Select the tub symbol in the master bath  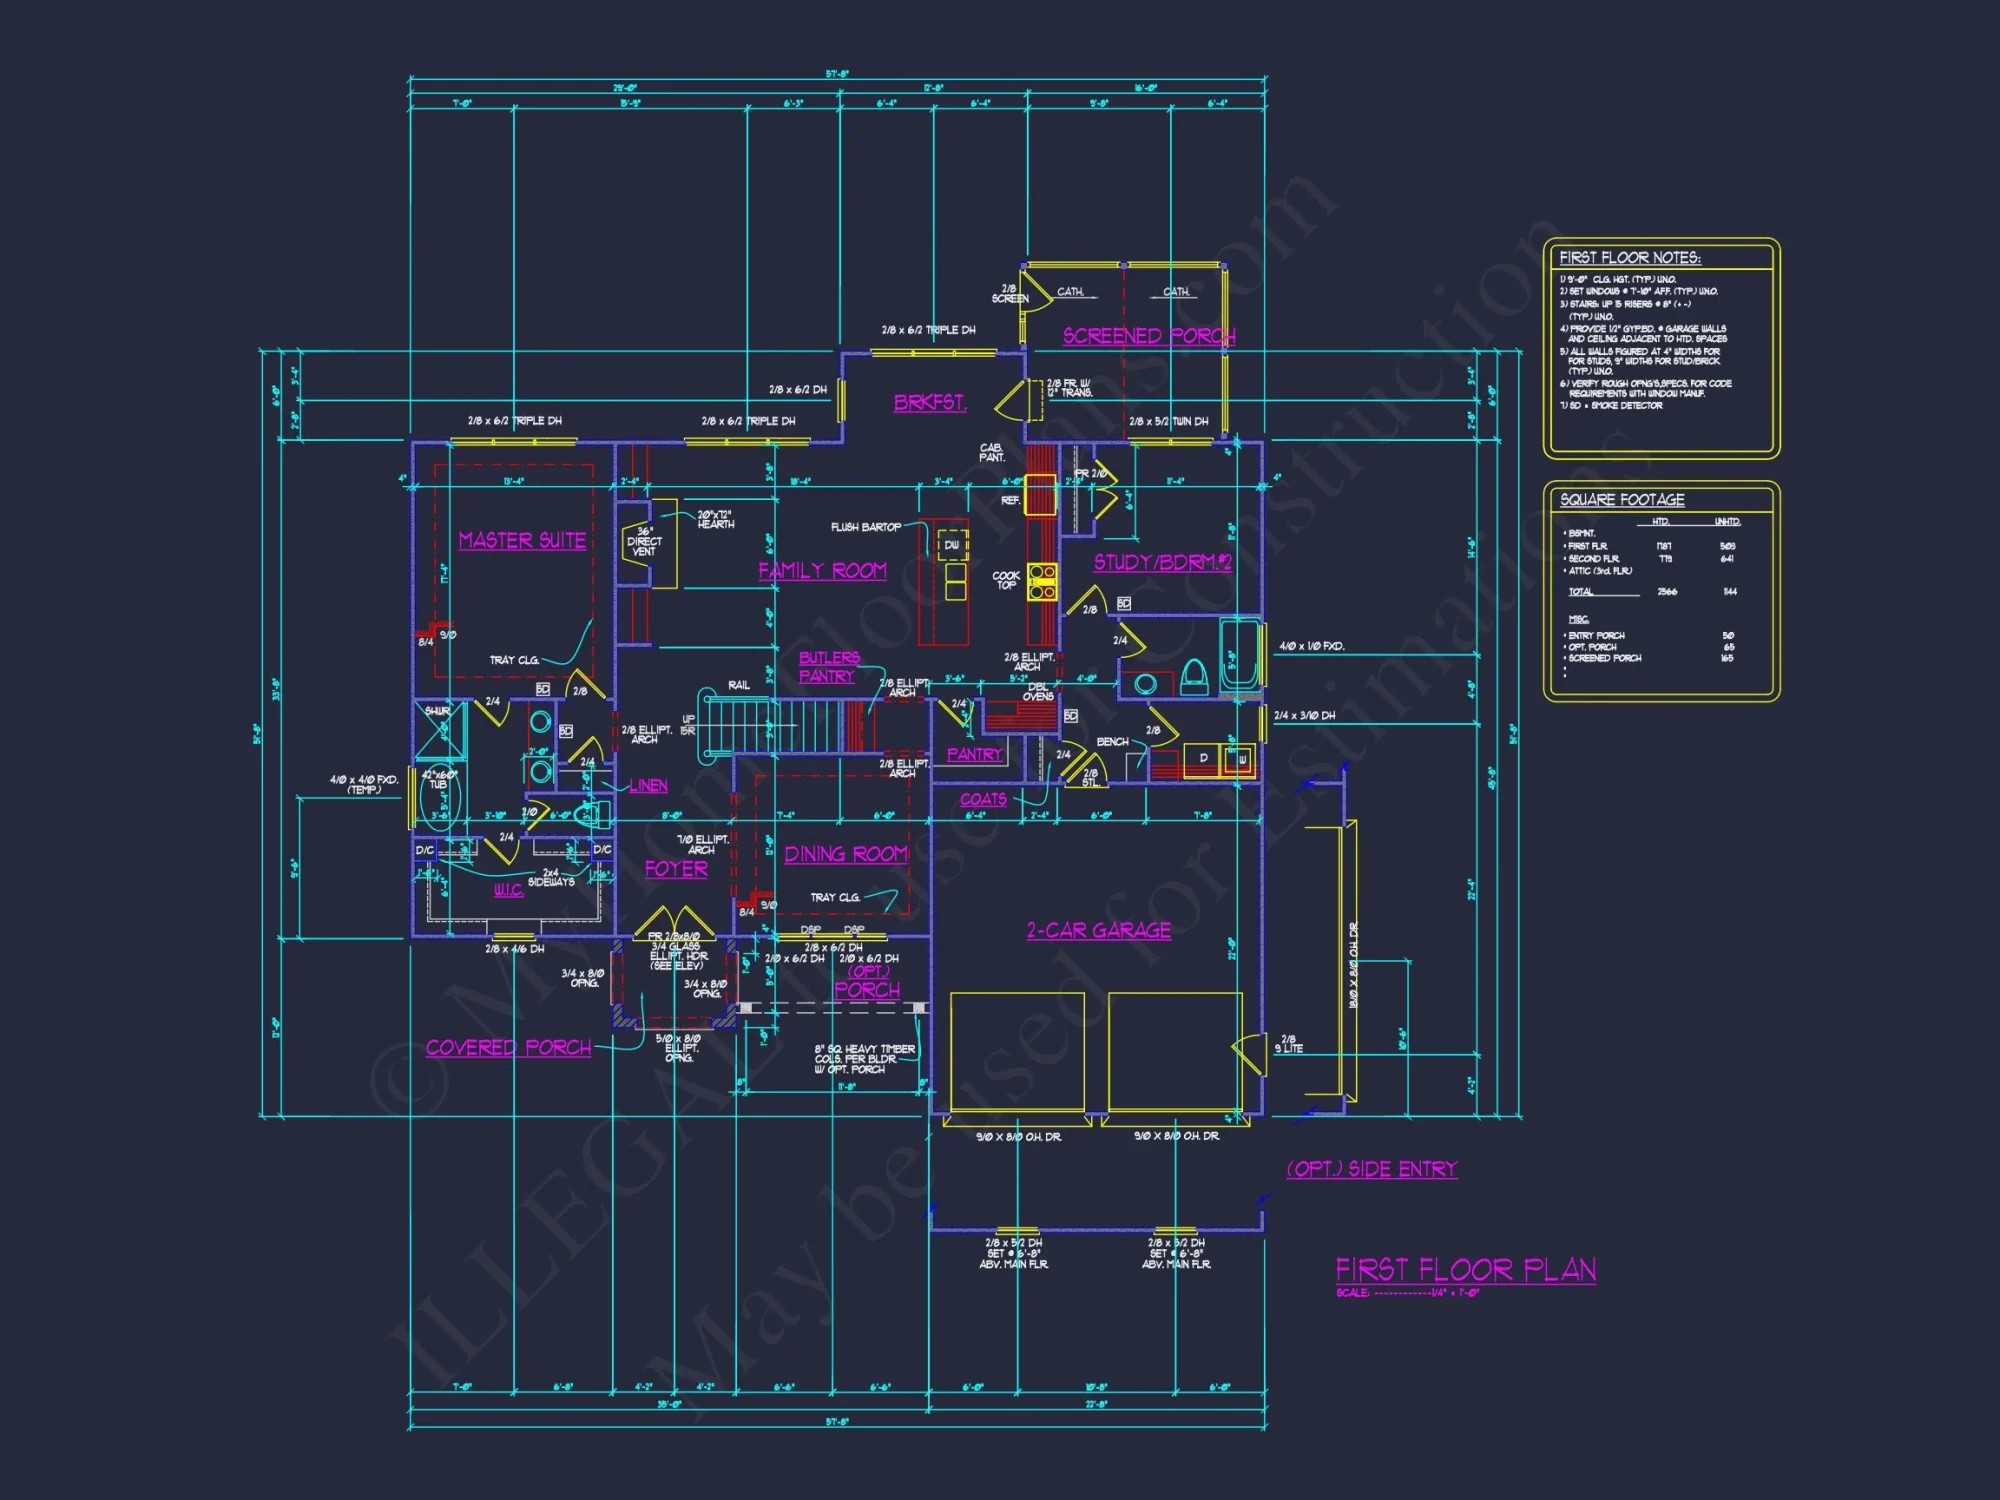coord(438,796)
